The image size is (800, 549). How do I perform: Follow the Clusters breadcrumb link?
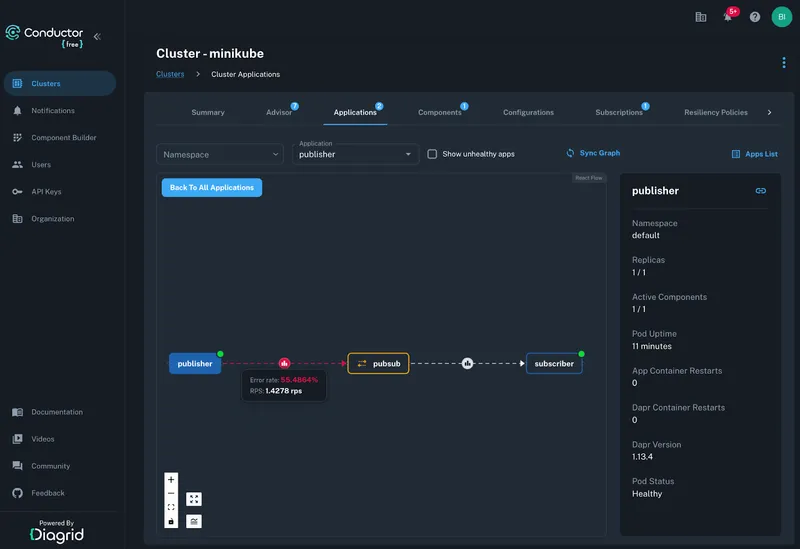pos(170,74)
